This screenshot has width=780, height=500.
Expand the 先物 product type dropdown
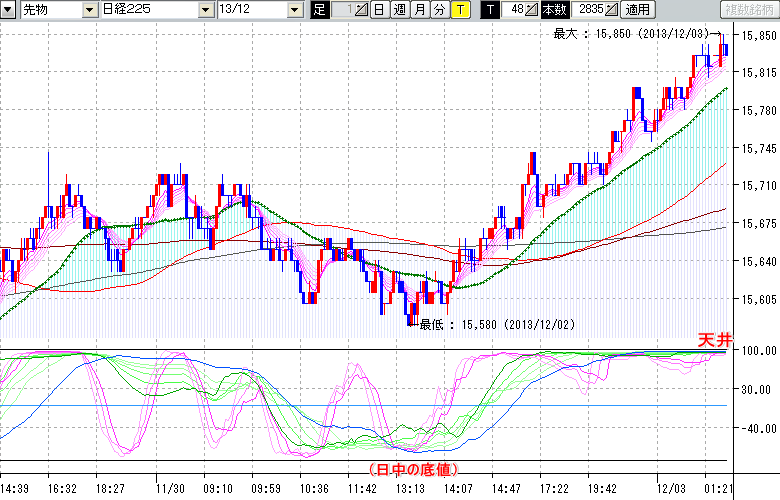pos(88,10)
